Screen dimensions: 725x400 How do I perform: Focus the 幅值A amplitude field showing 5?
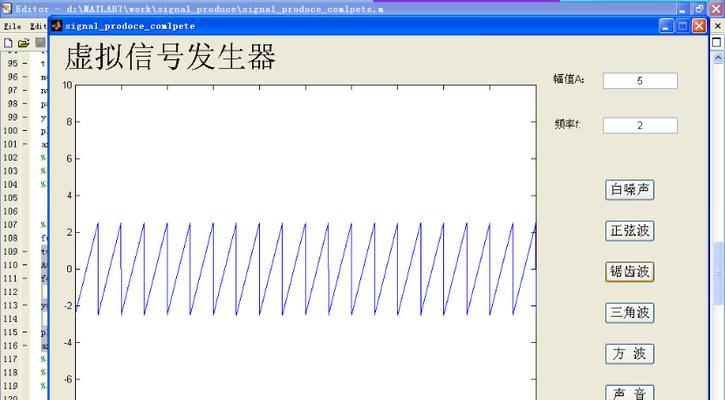tap(640, 81)
